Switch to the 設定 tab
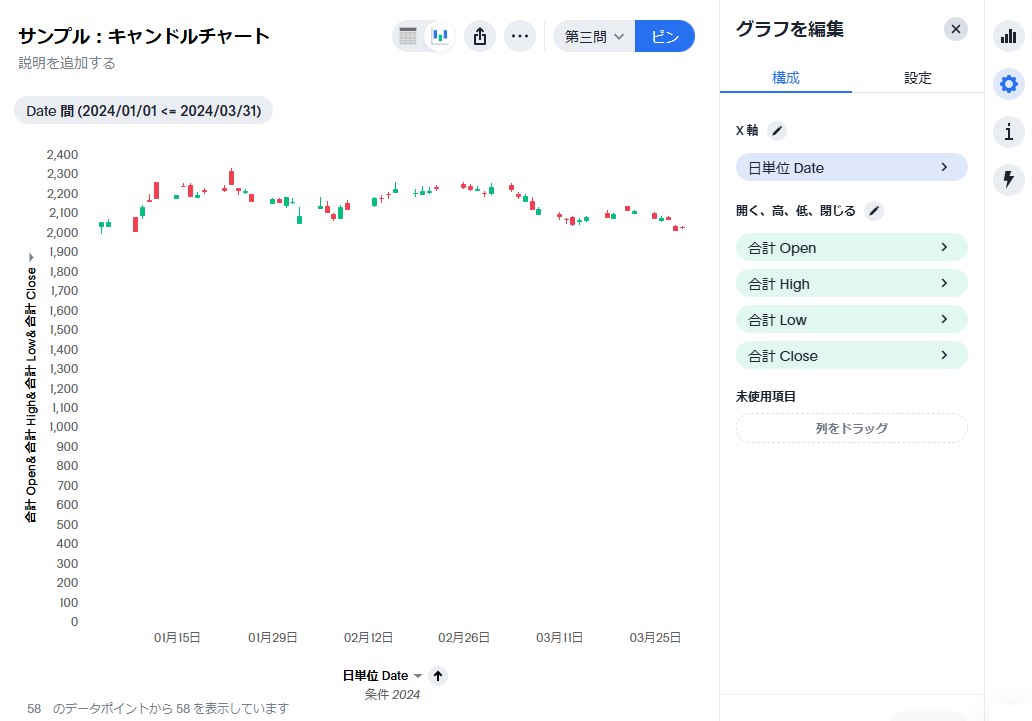Screen dimensions: 1032x721 pos(917,78)
